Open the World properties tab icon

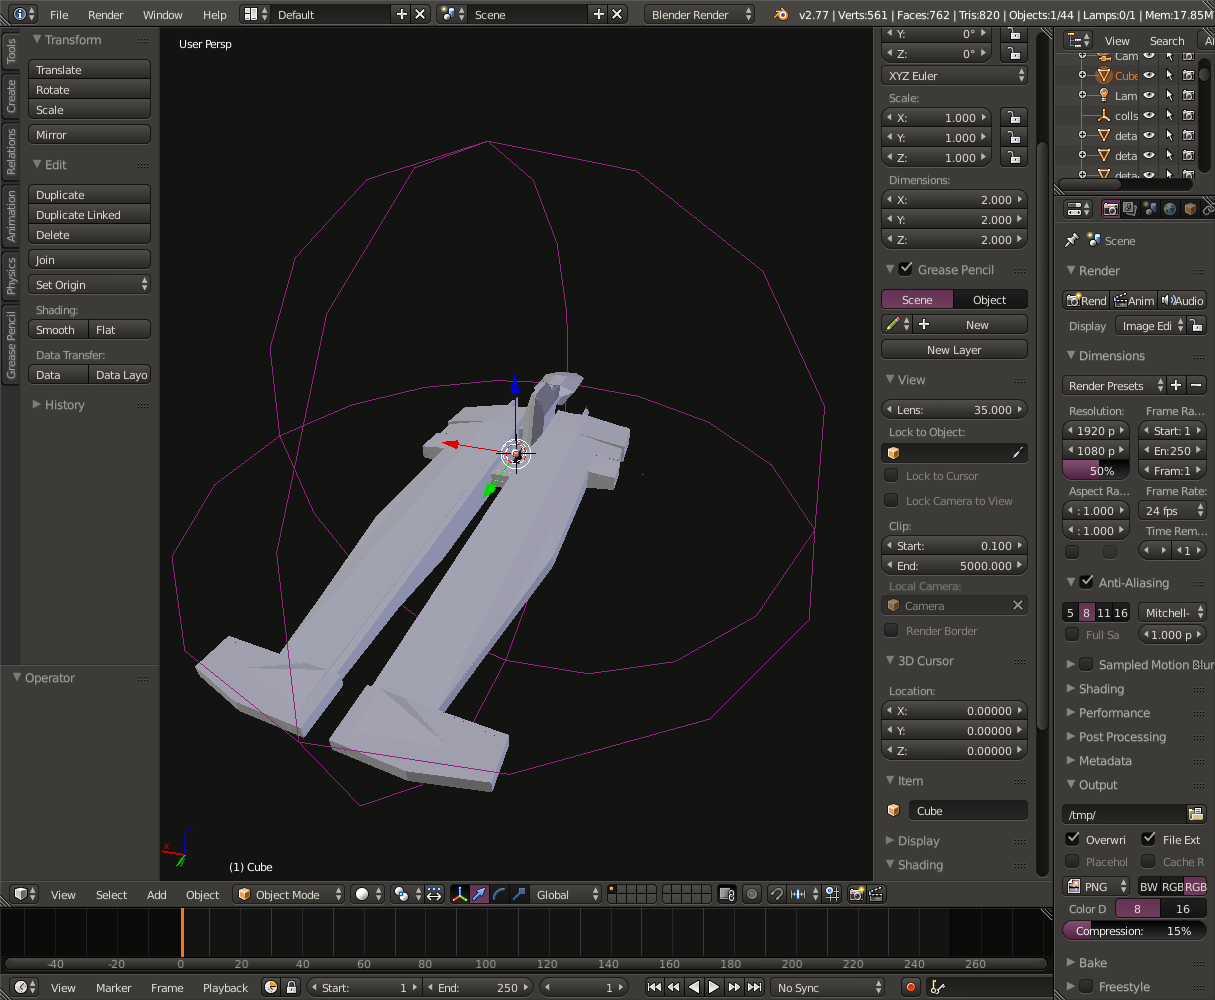click(x=1169, y=209)
